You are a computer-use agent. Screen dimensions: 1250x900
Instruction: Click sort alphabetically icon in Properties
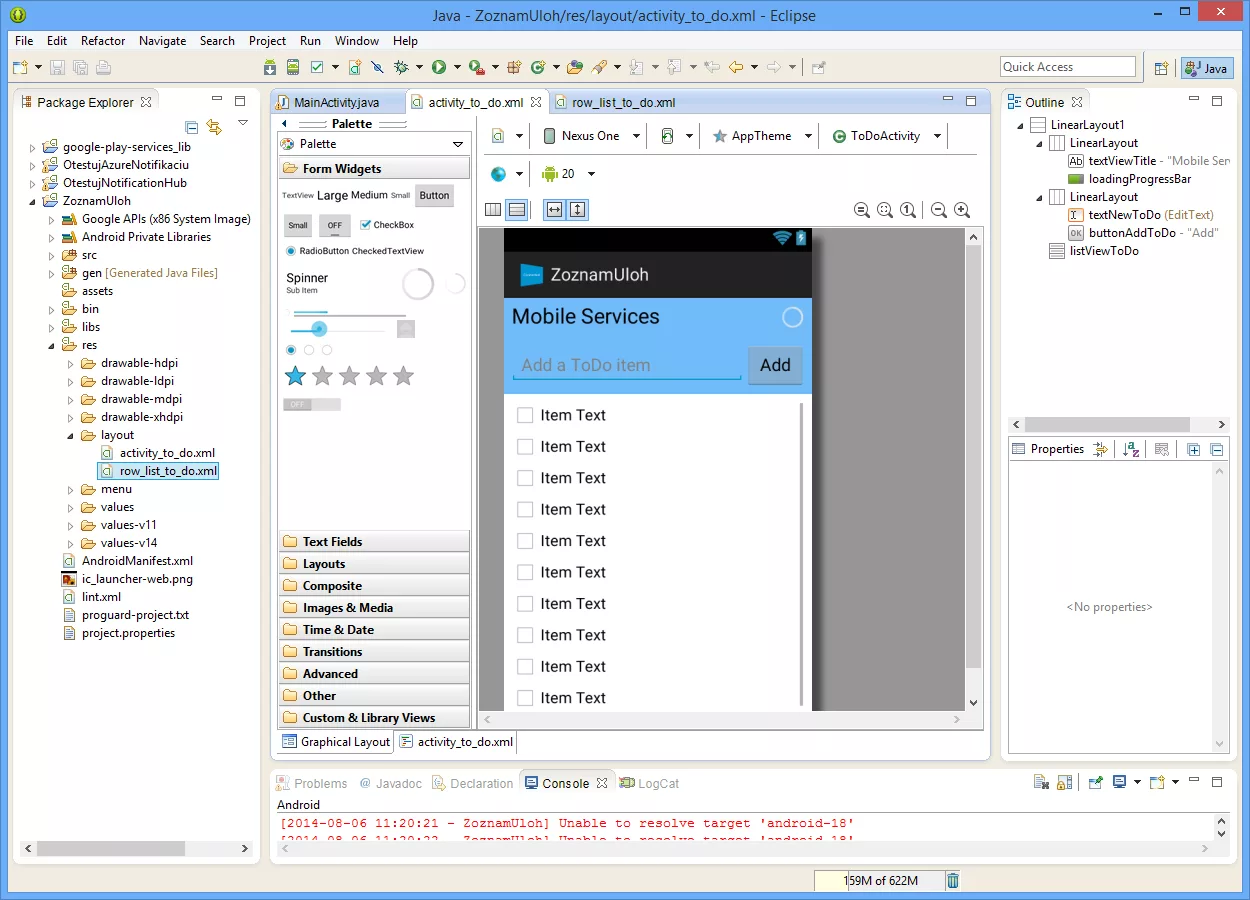click(x=1131, y=449)
